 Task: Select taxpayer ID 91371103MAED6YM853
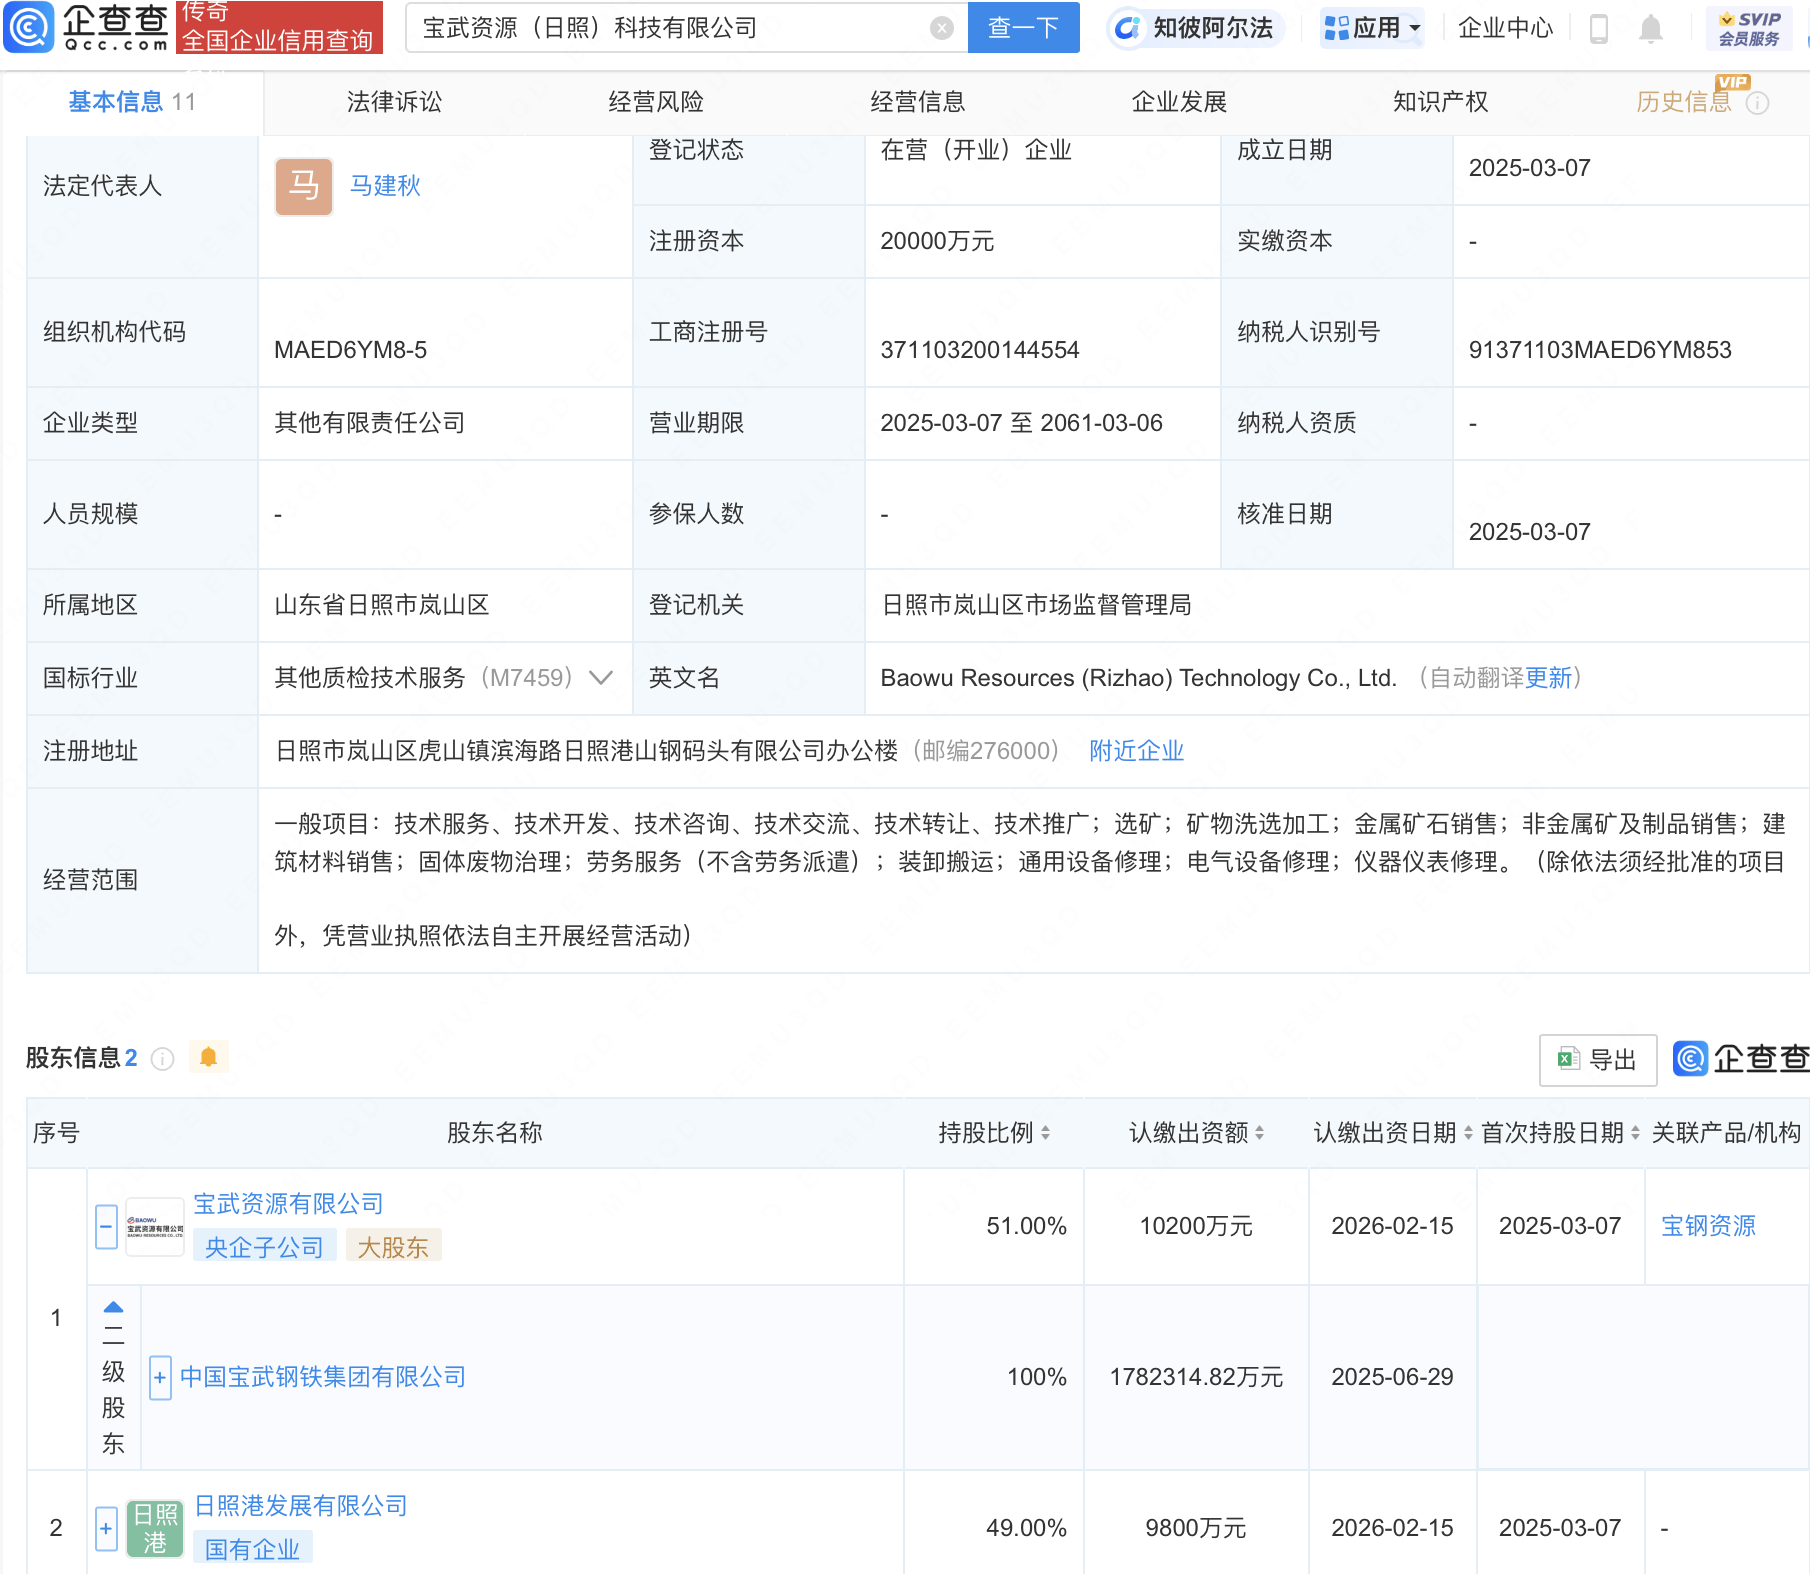1600,350
